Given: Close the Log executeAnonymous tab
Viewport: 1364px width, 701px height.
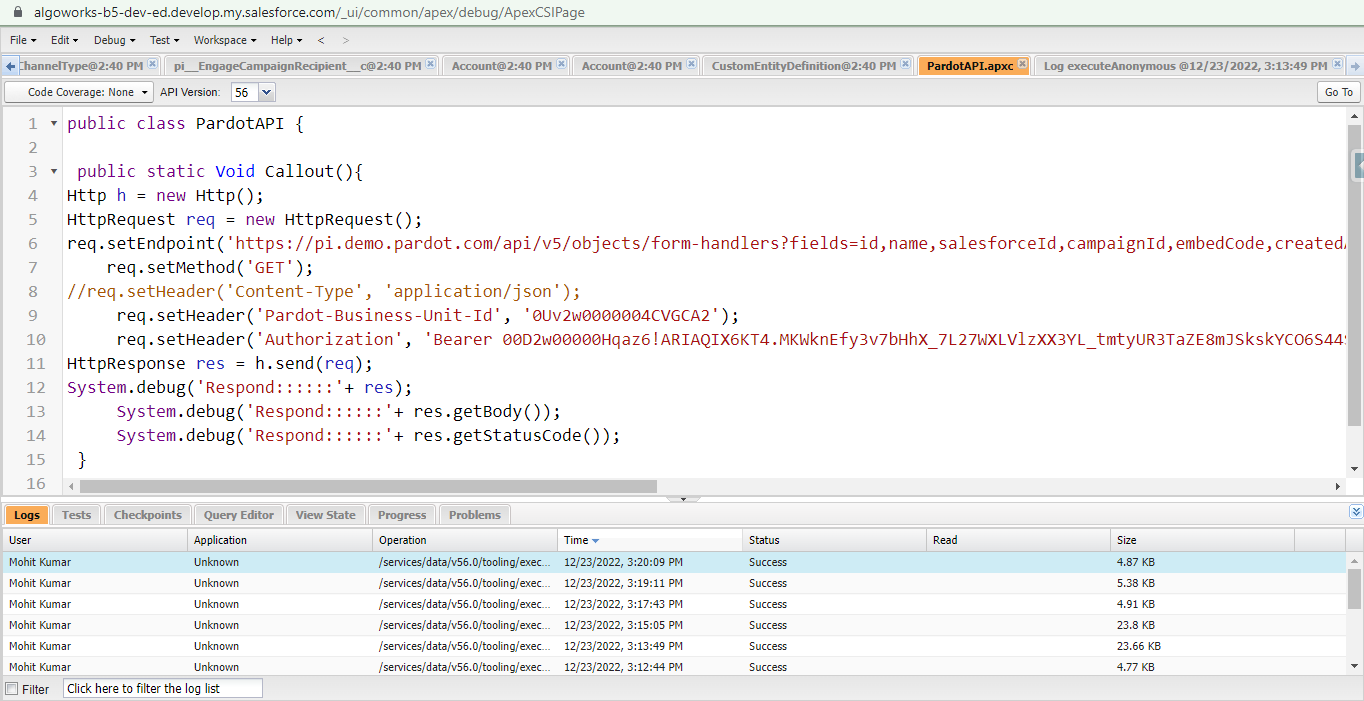Looking at the screenshot, I should (1337, 64).
